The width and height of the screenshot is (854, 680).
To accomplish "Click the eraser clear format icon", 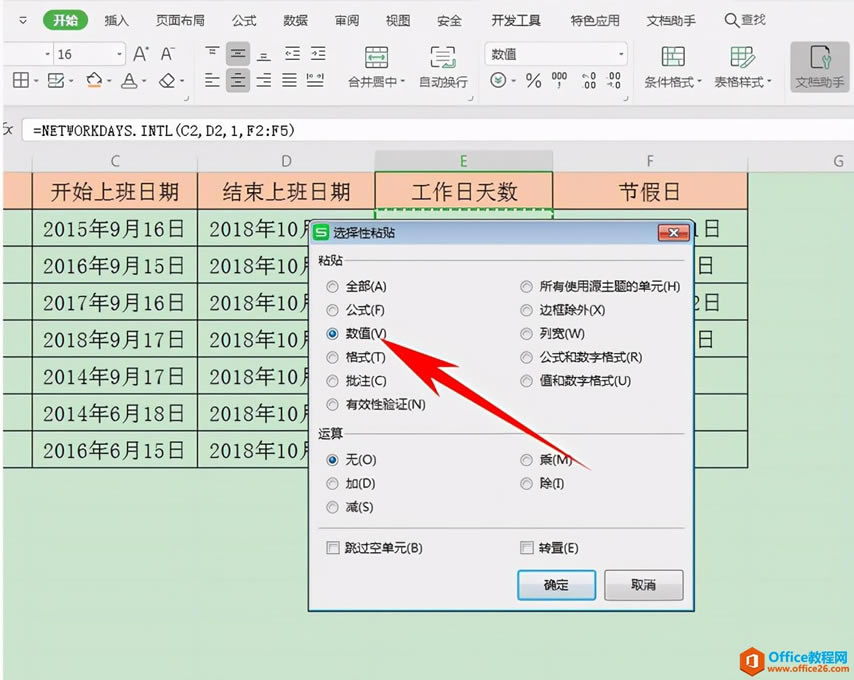I will (167, 81).
